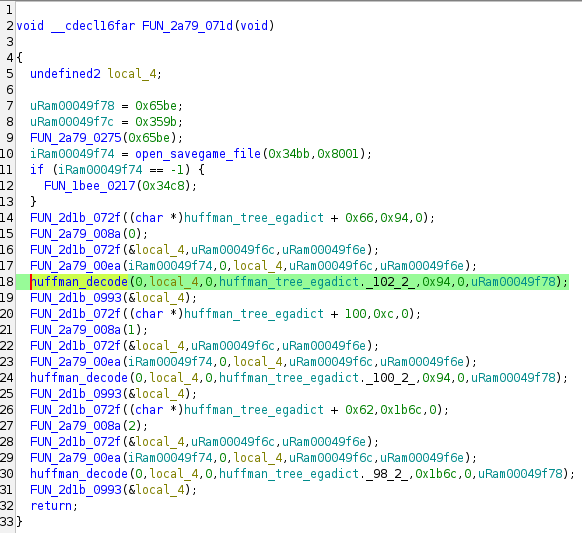The height and width of the screenshot is (533, 582).
Task: Click FUN_2a79_0275 call on line 9
Action: point(76,138)
